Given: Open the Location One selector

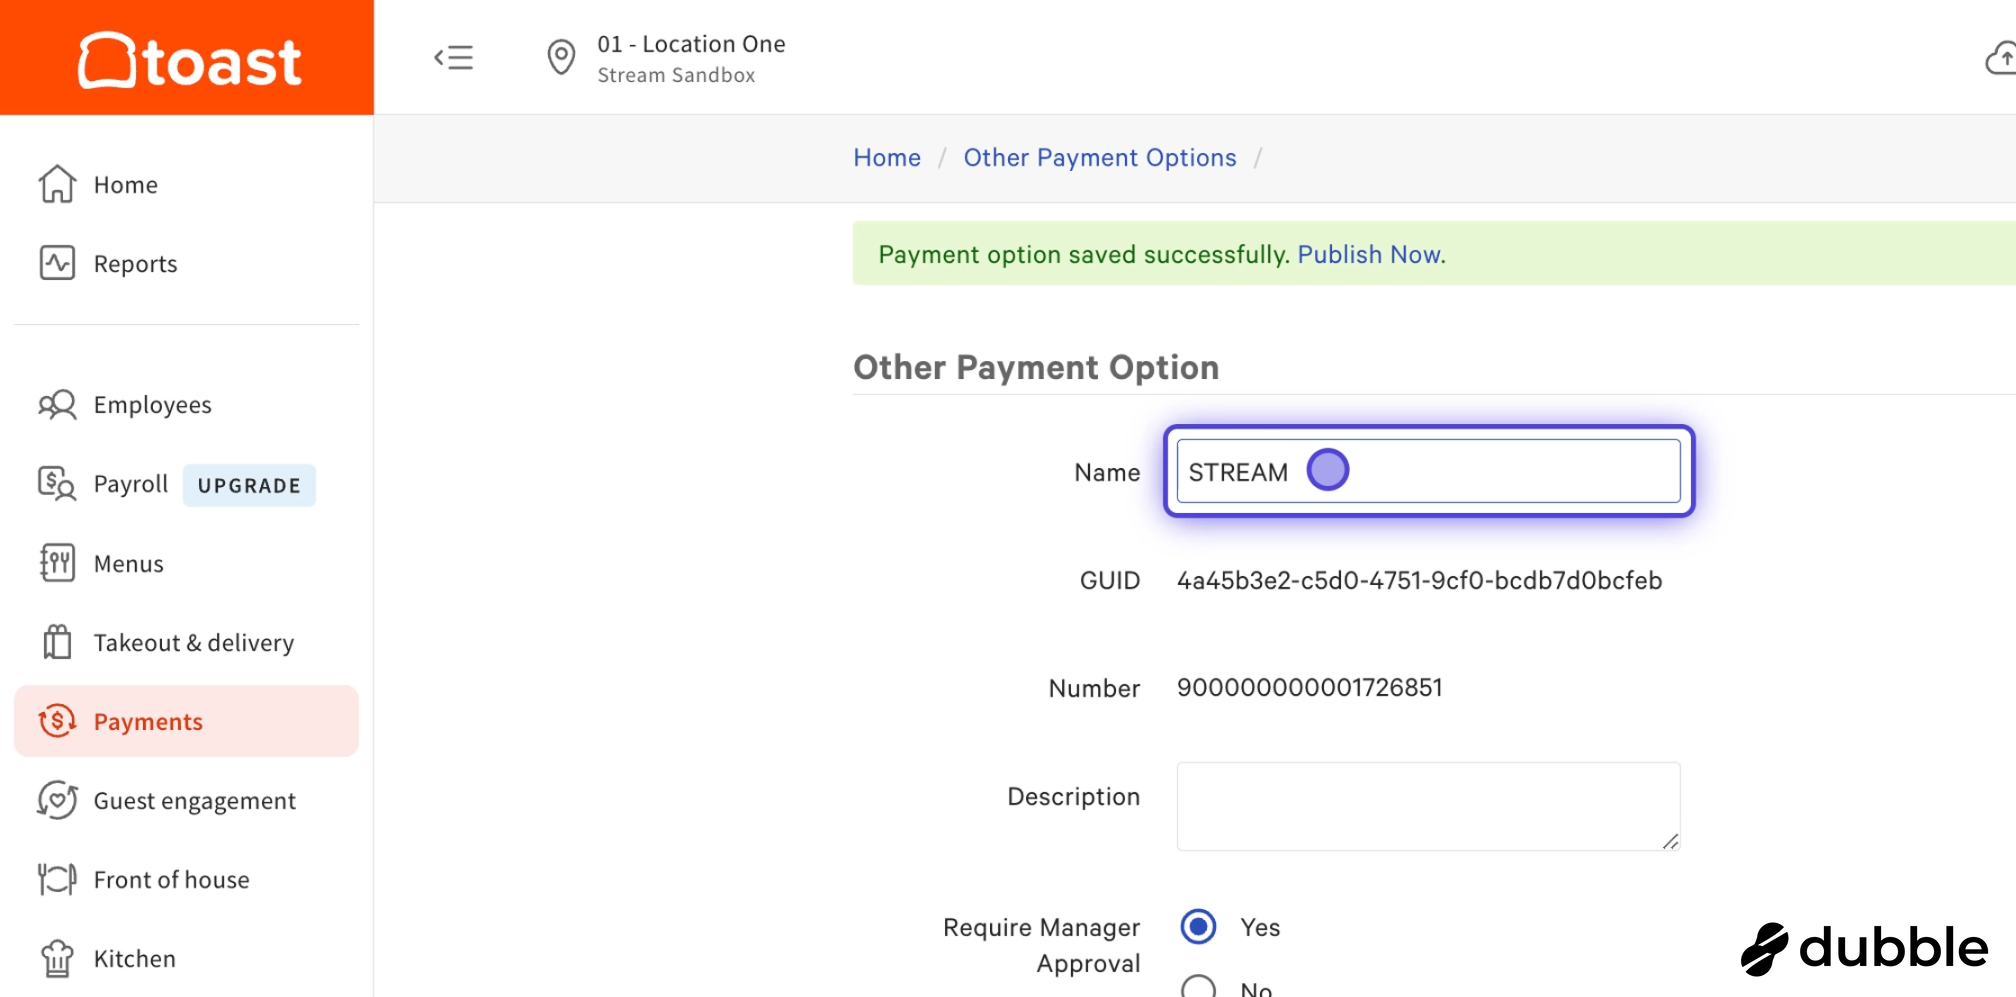Looking at the screenshot, I should [x=691, y=58].
